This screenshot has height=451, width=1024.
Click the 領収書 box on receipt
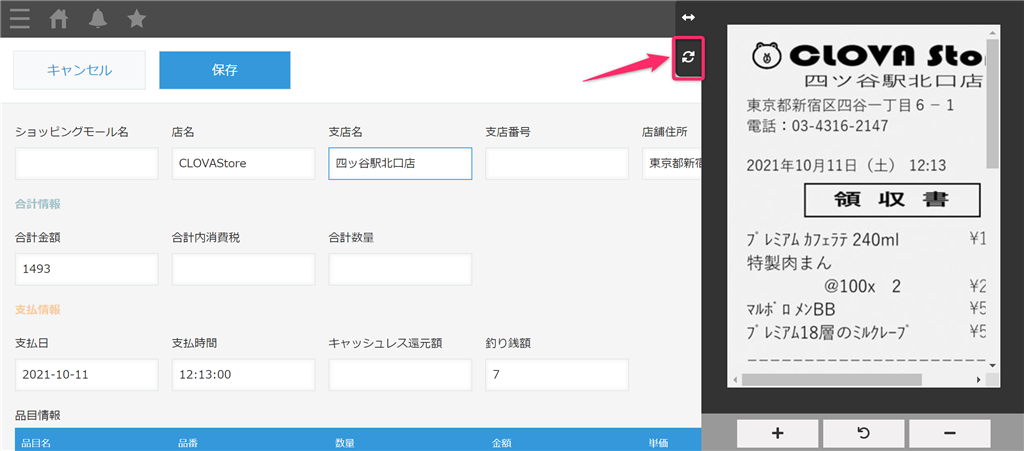892,200
